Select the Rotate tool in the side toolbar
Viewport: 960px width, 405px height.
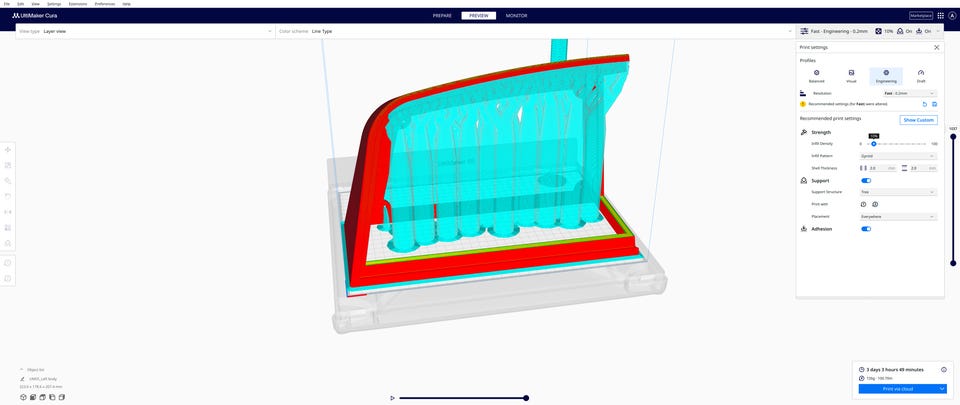[x=8, y=196]
